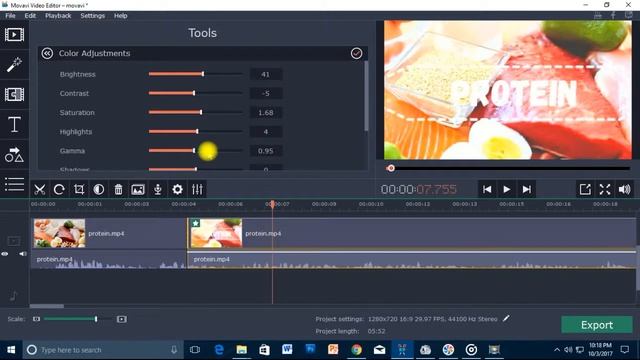Click the Saturation value field 1.68

(266, 113)
